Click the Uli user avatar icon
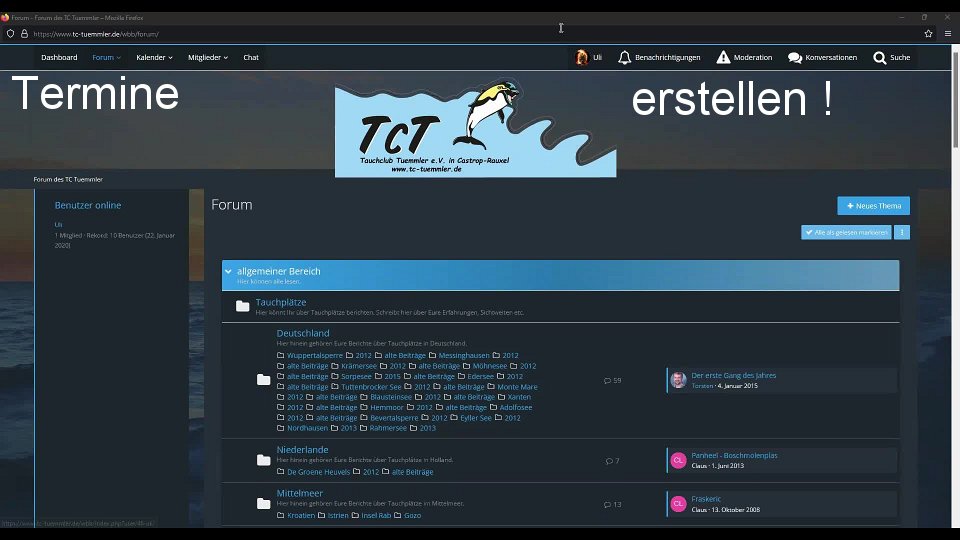The width and height of the screenshot is (960, 540). point(581,58)
